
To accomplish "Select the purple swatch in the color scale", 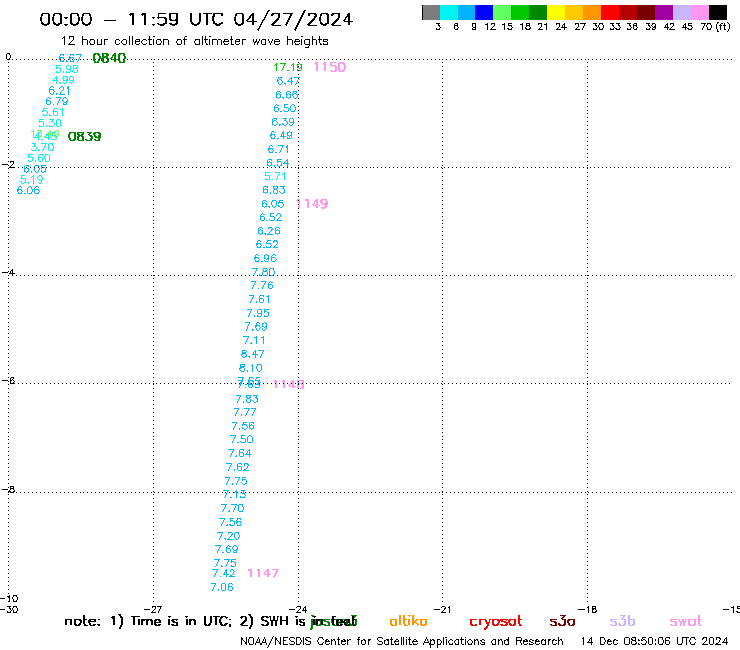I will 664,12.
